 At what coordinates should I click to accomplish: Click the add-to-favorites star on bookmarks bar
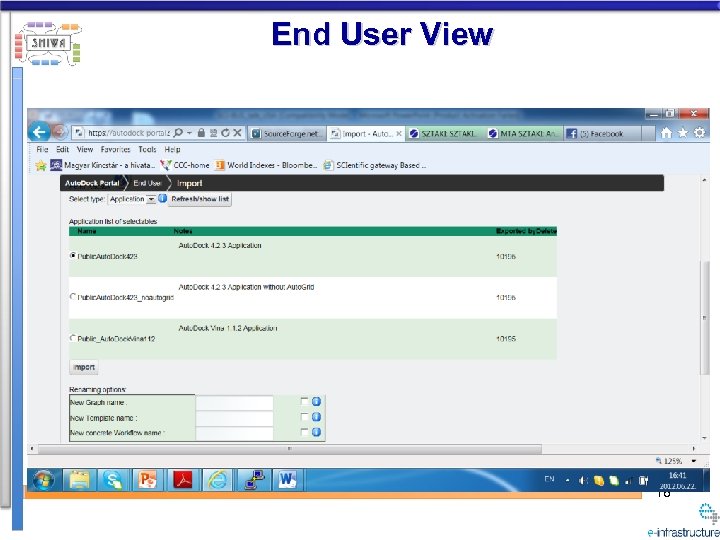point(41,165)
